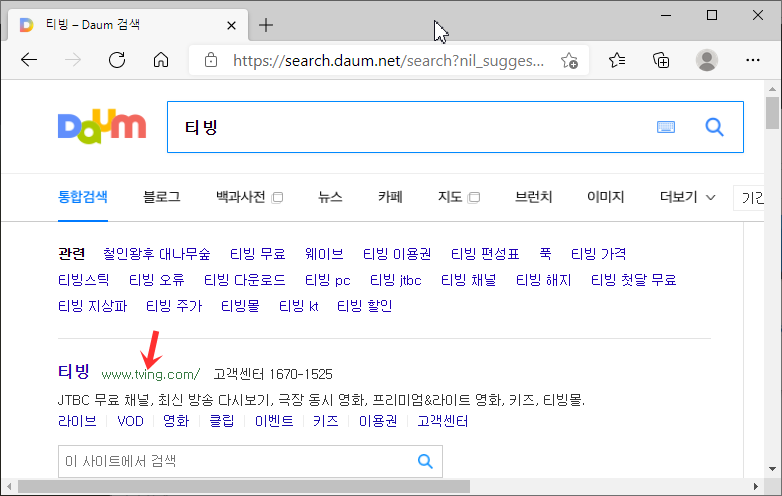The width and height of the screenshot is (782, 496).
Task: Click related search 티빙 주가
Action: click(174, 306)
